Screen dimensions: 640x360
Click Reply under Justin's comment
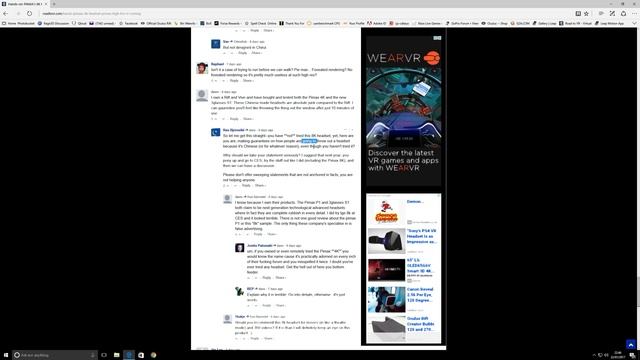click(266, 278)
